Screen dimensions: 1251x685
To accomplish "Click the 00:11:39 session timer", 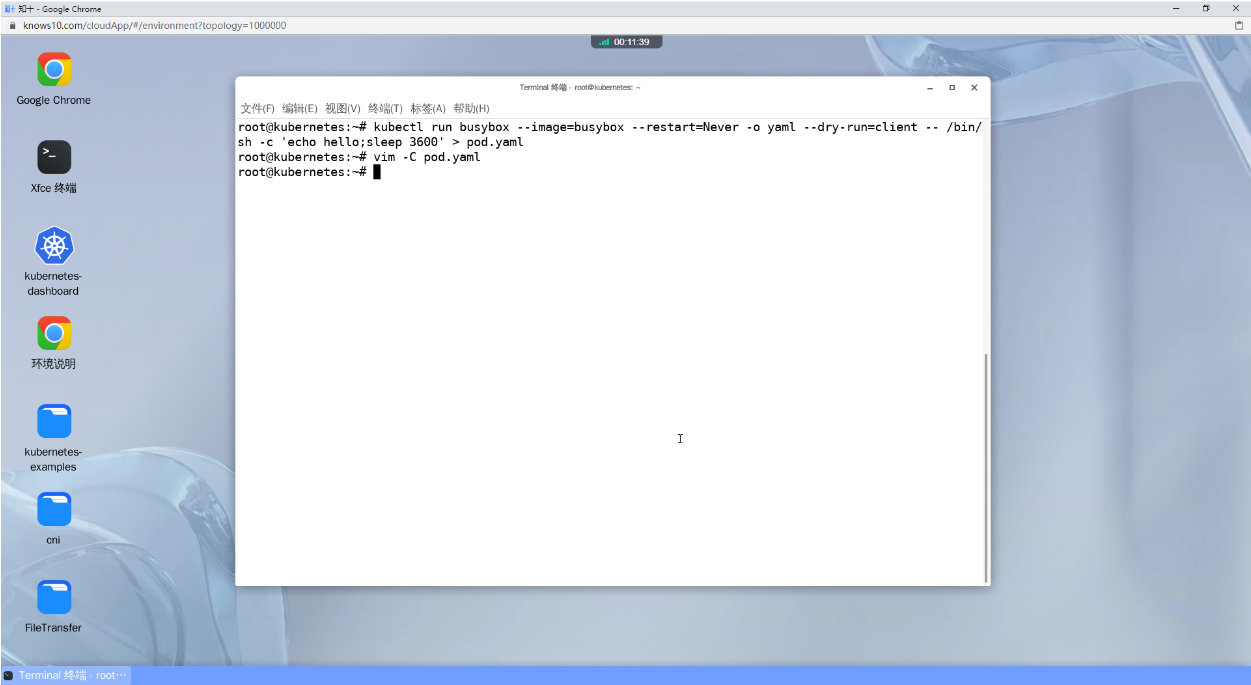I will click(632, 42).
